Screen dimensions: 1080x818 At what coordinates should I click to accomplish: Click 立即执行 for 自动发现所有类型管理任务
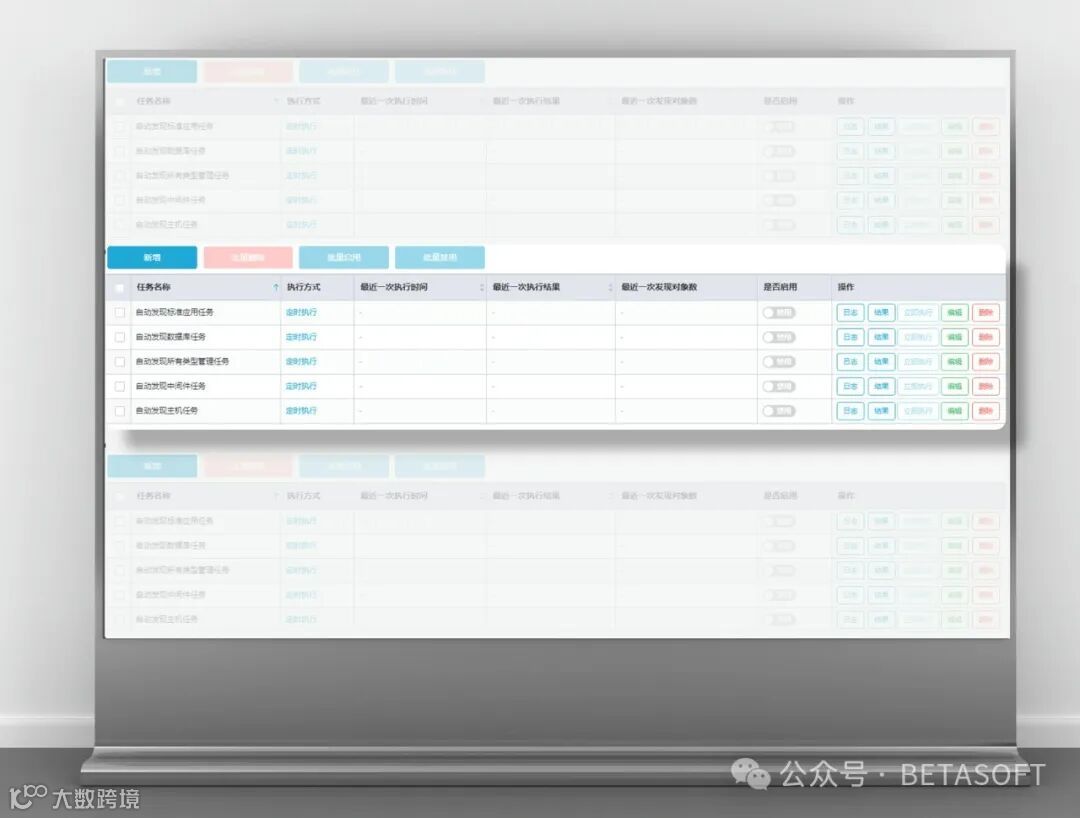[x=918, y=361]
